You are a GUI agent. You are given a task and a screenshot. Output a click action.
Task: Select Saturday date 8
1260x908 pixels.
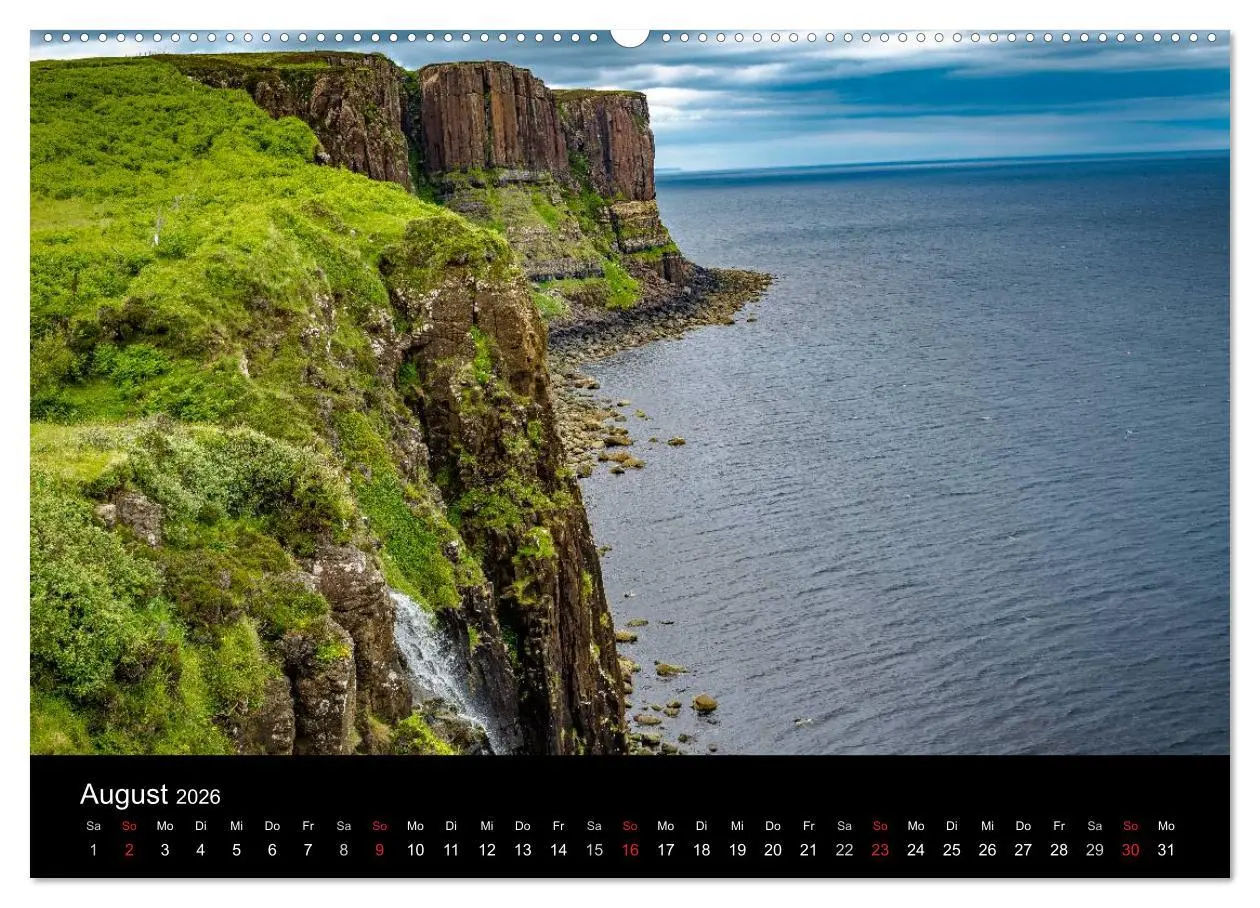click(x=344, y=850)
